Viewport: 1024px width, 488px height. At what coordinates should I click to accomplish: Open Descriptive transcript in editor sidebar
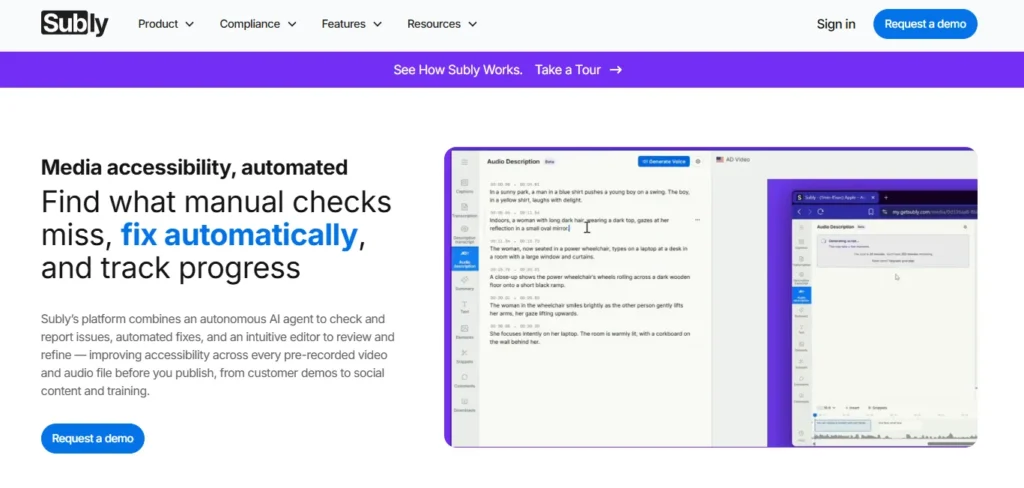tap(464, 234)
